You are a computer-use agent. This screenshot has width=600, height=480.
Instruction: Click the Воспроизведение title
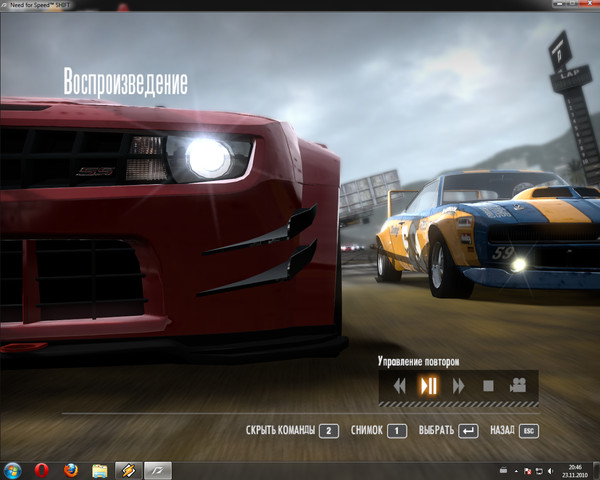tap(126, 82)
